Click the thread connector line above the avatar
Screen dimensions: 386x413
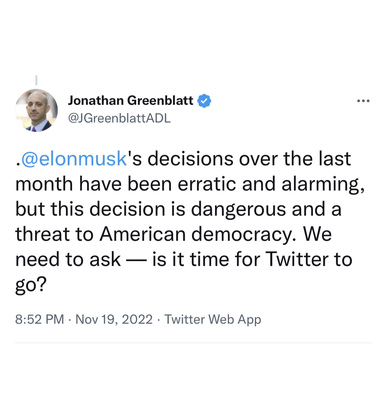point(36,80)
